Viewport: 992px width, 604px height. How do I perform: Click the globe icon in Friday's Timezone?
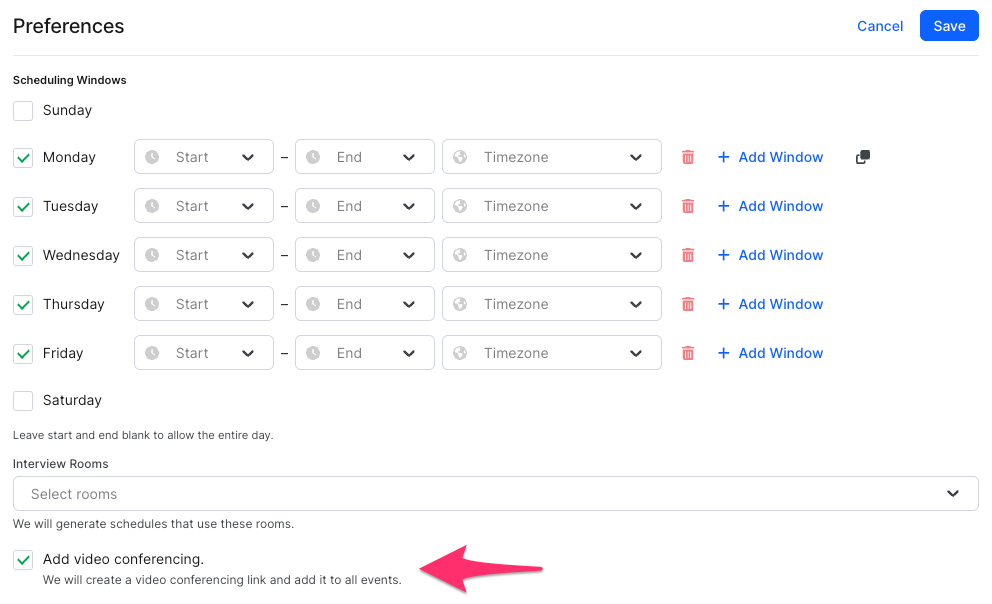coord(460,353)
